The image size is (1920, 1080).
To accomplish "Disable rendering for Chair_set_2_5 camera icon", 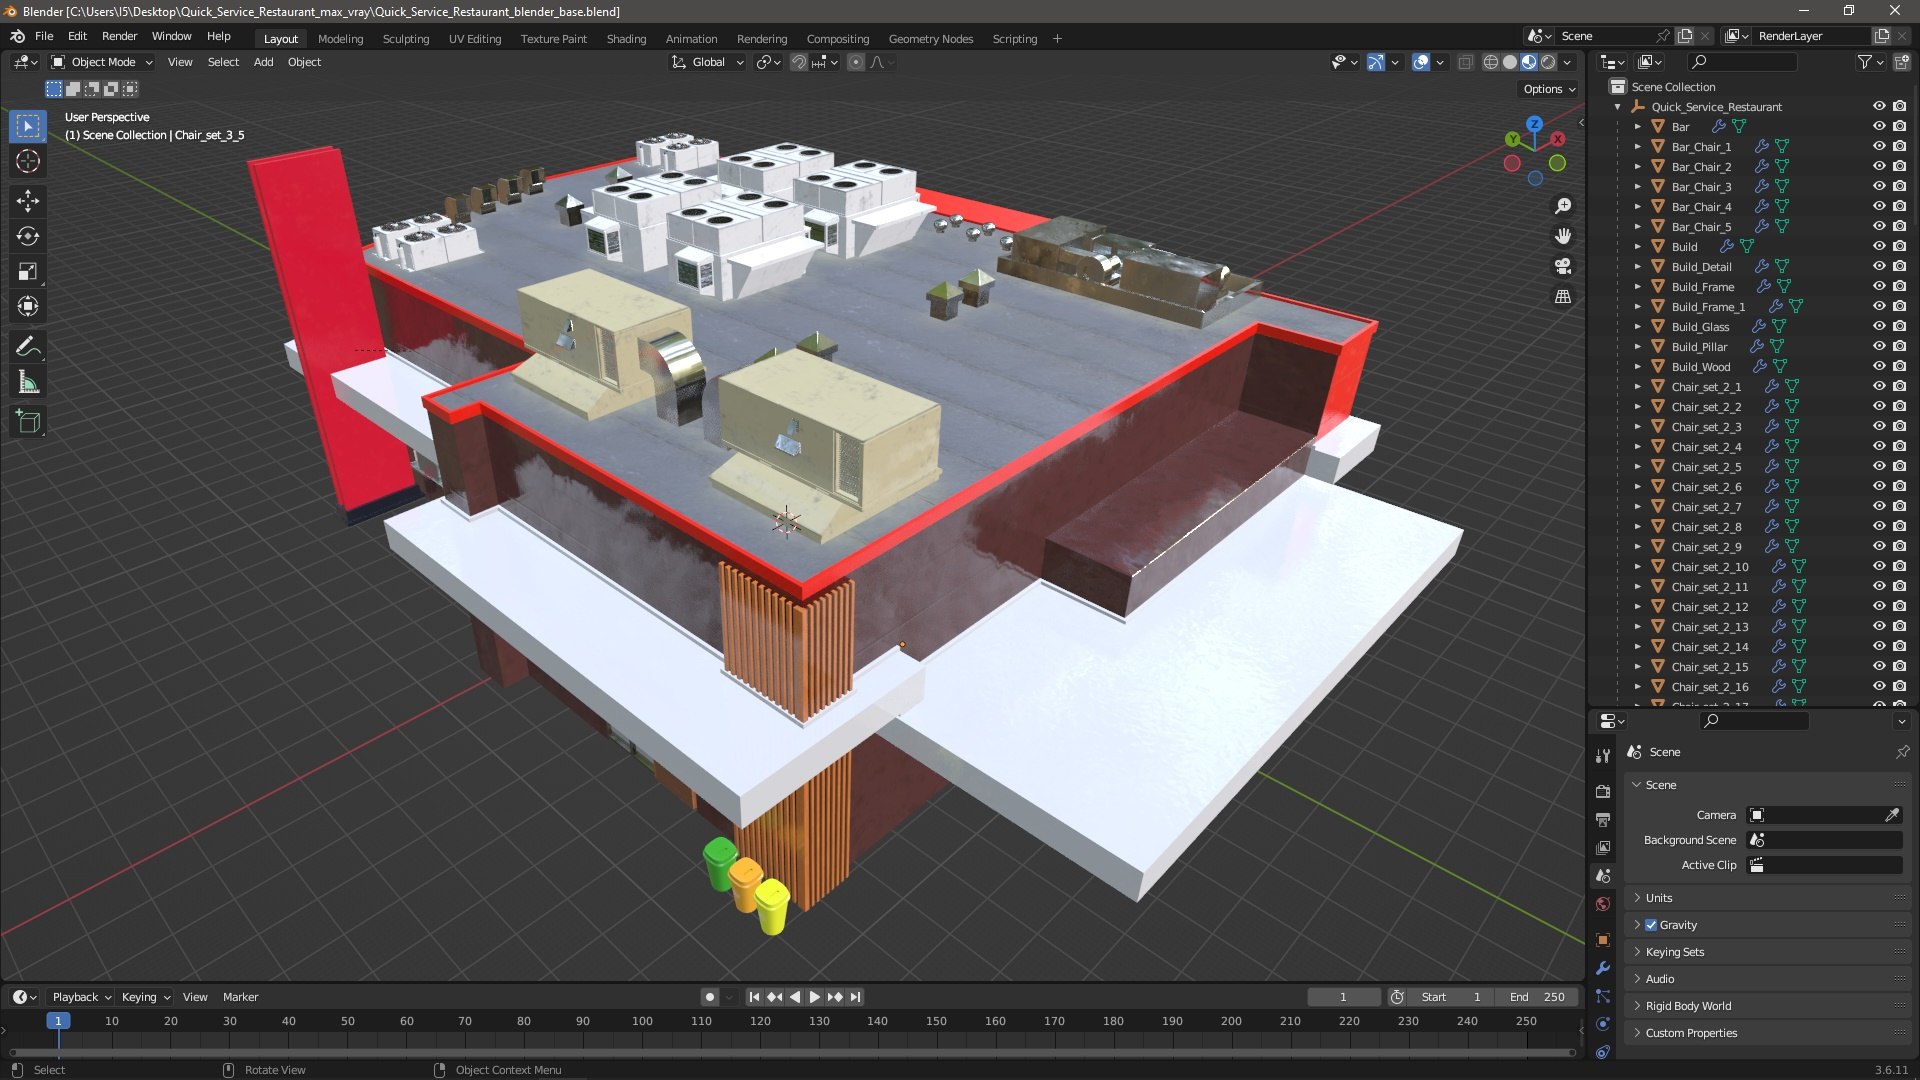I will 1900,466.
